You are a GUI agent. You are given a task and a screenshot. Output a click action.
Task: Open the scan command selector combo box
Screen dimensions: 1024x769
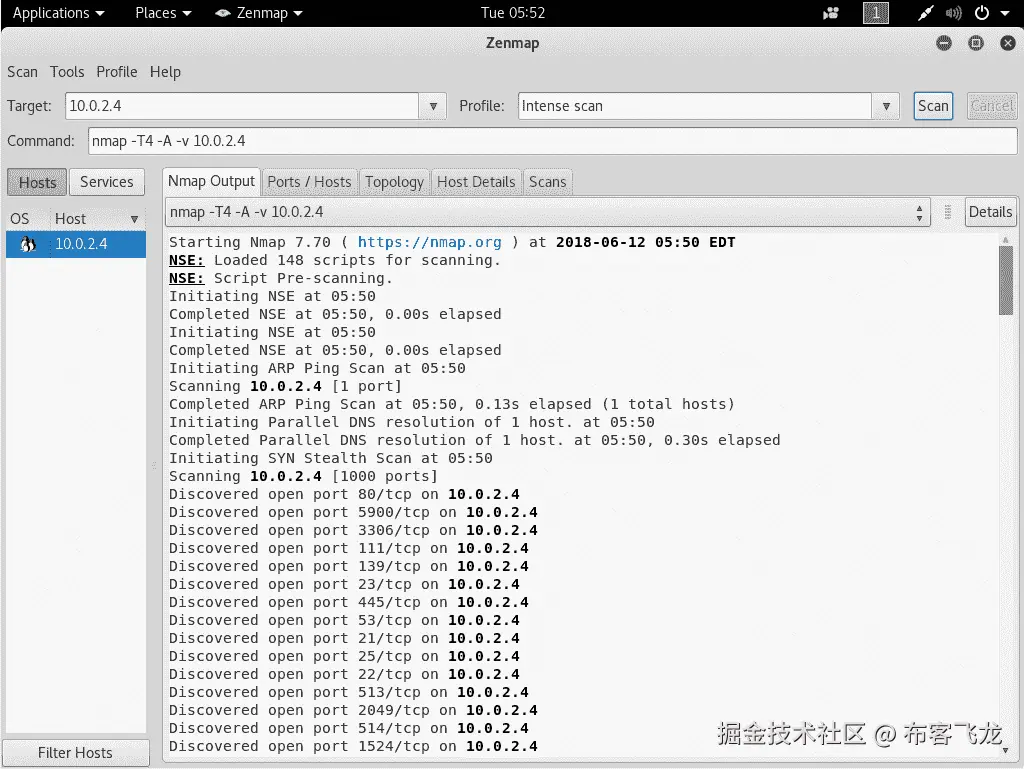tap(547, 212)
